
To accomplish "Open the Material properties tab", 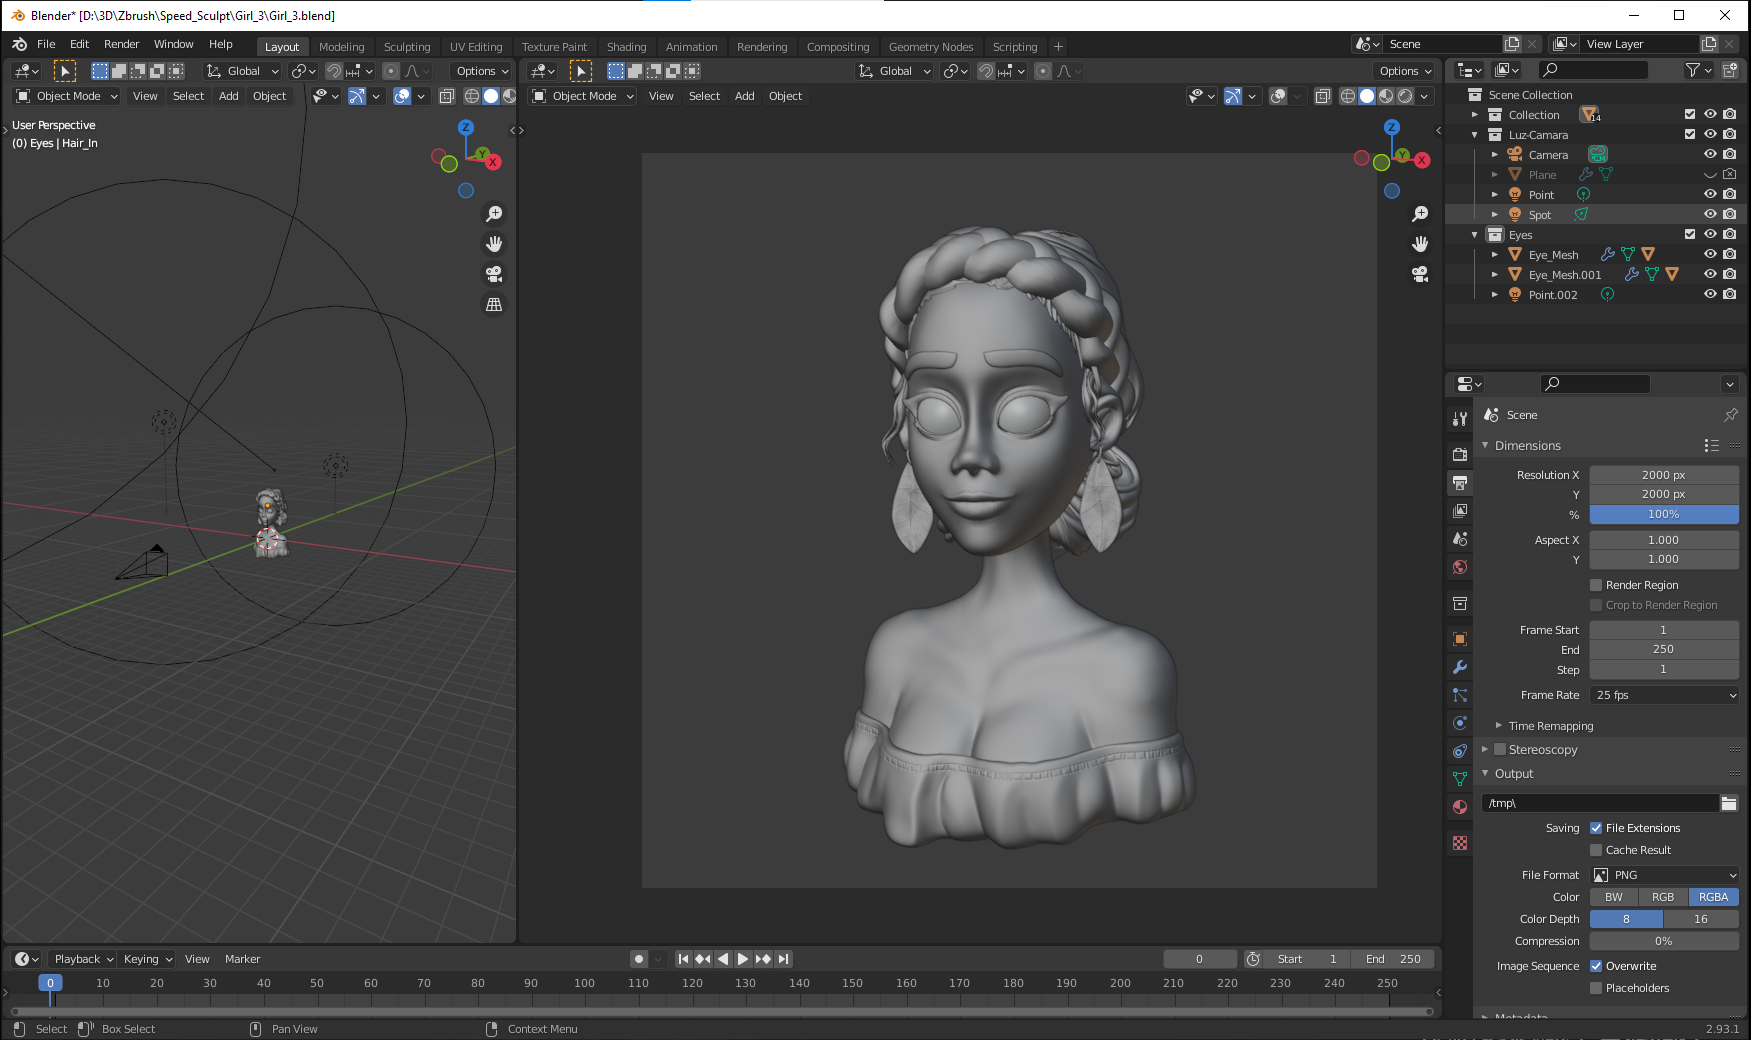I will coord(1460,807).
